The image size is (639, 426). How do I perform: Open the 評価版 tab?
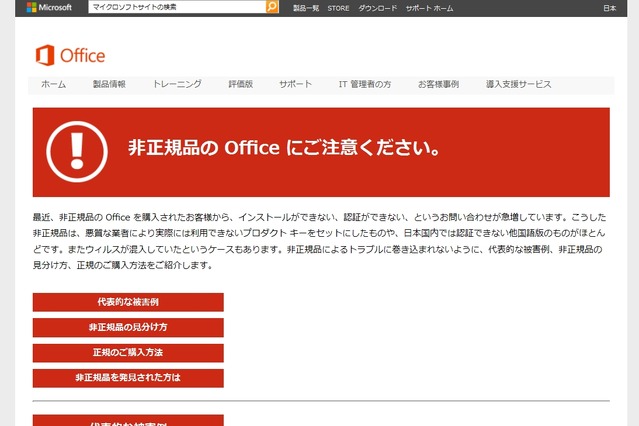pos(240,84)
